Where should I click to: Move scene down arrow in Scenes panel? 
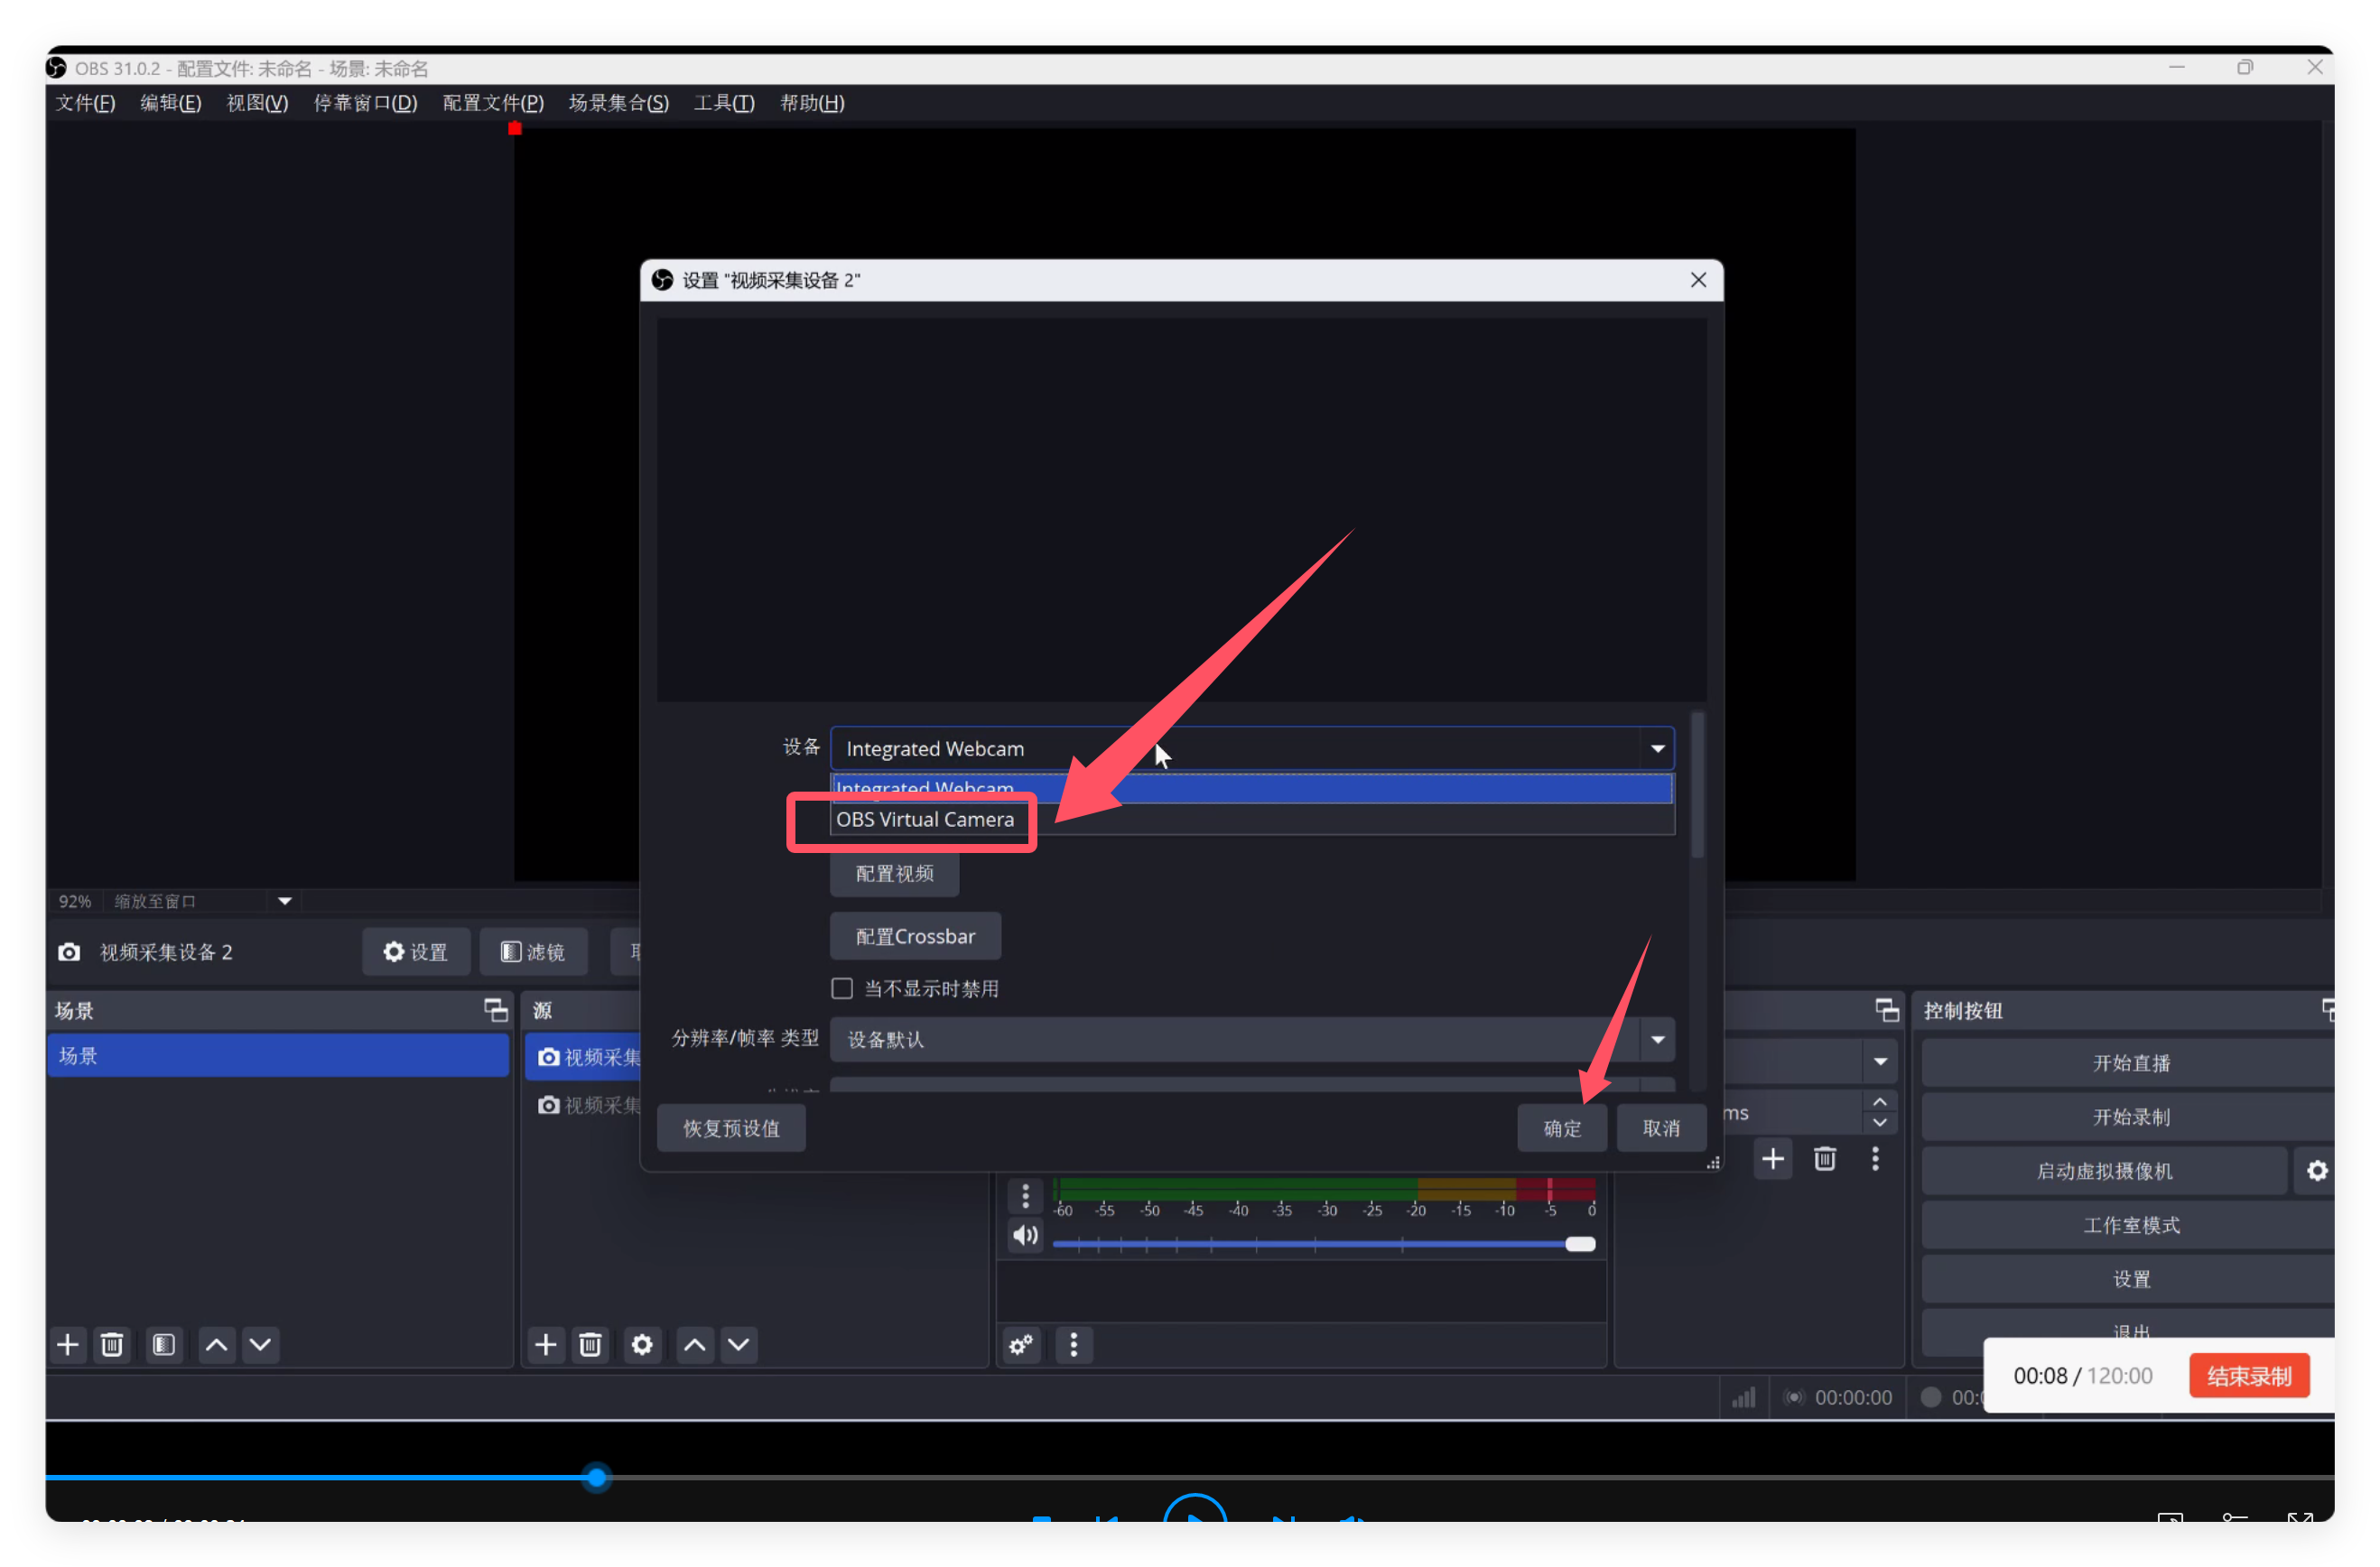(260, 1344)
